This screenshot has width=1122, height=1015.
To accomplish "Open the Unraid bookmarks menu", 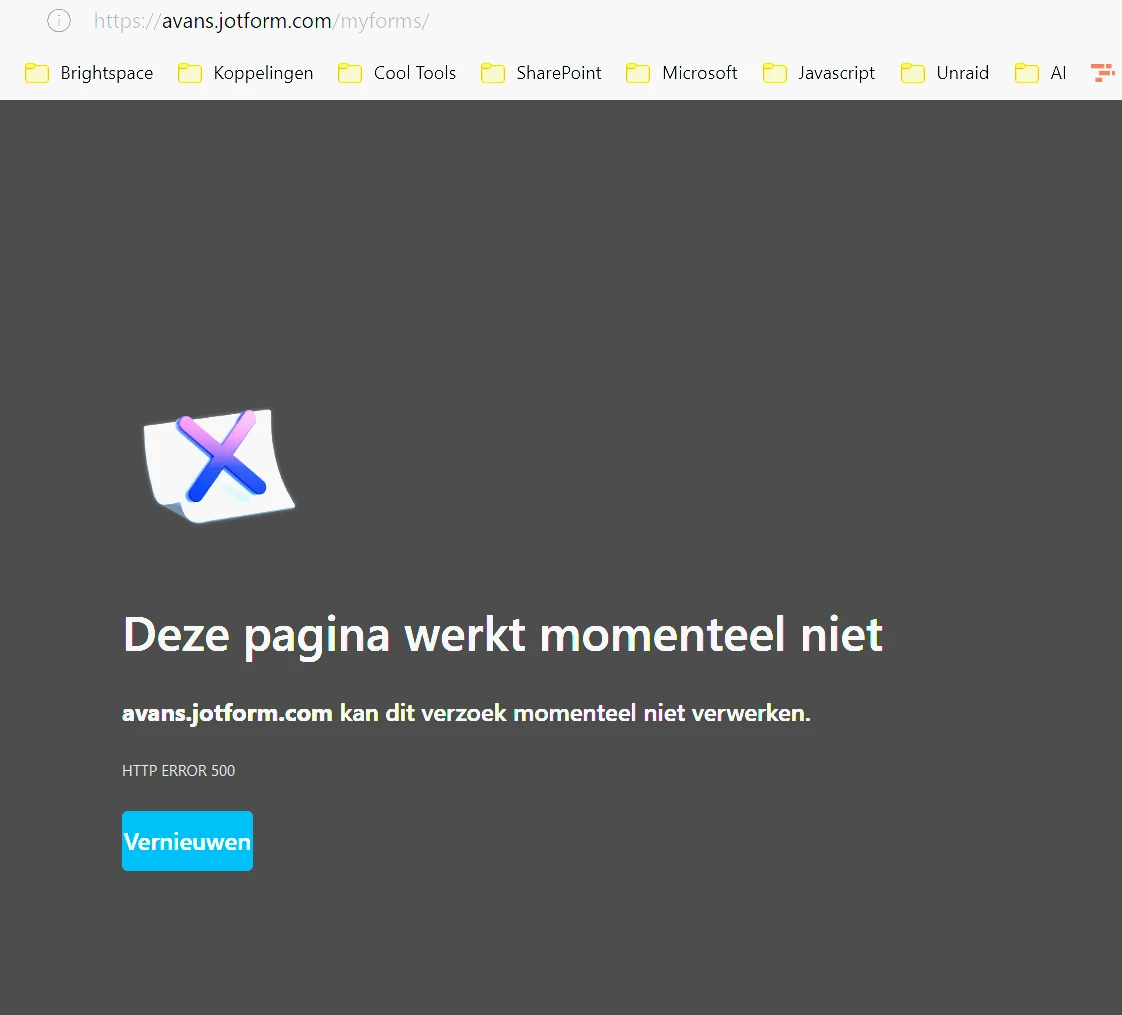I will coord(962,72).
